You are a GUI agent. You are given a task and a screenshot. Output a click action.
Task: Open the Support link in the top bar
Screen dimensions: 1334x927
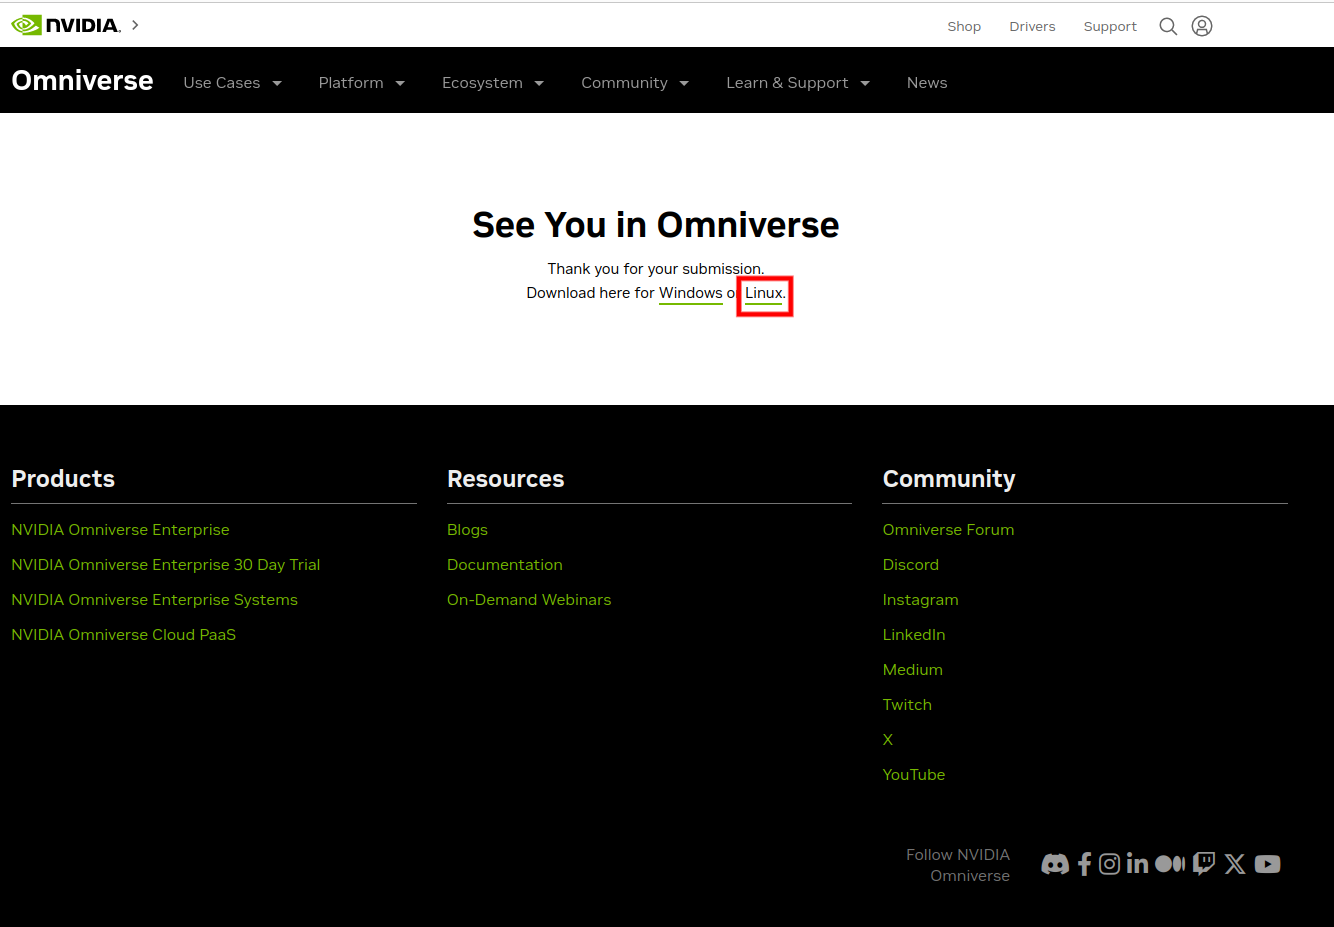pos(1110,27)
